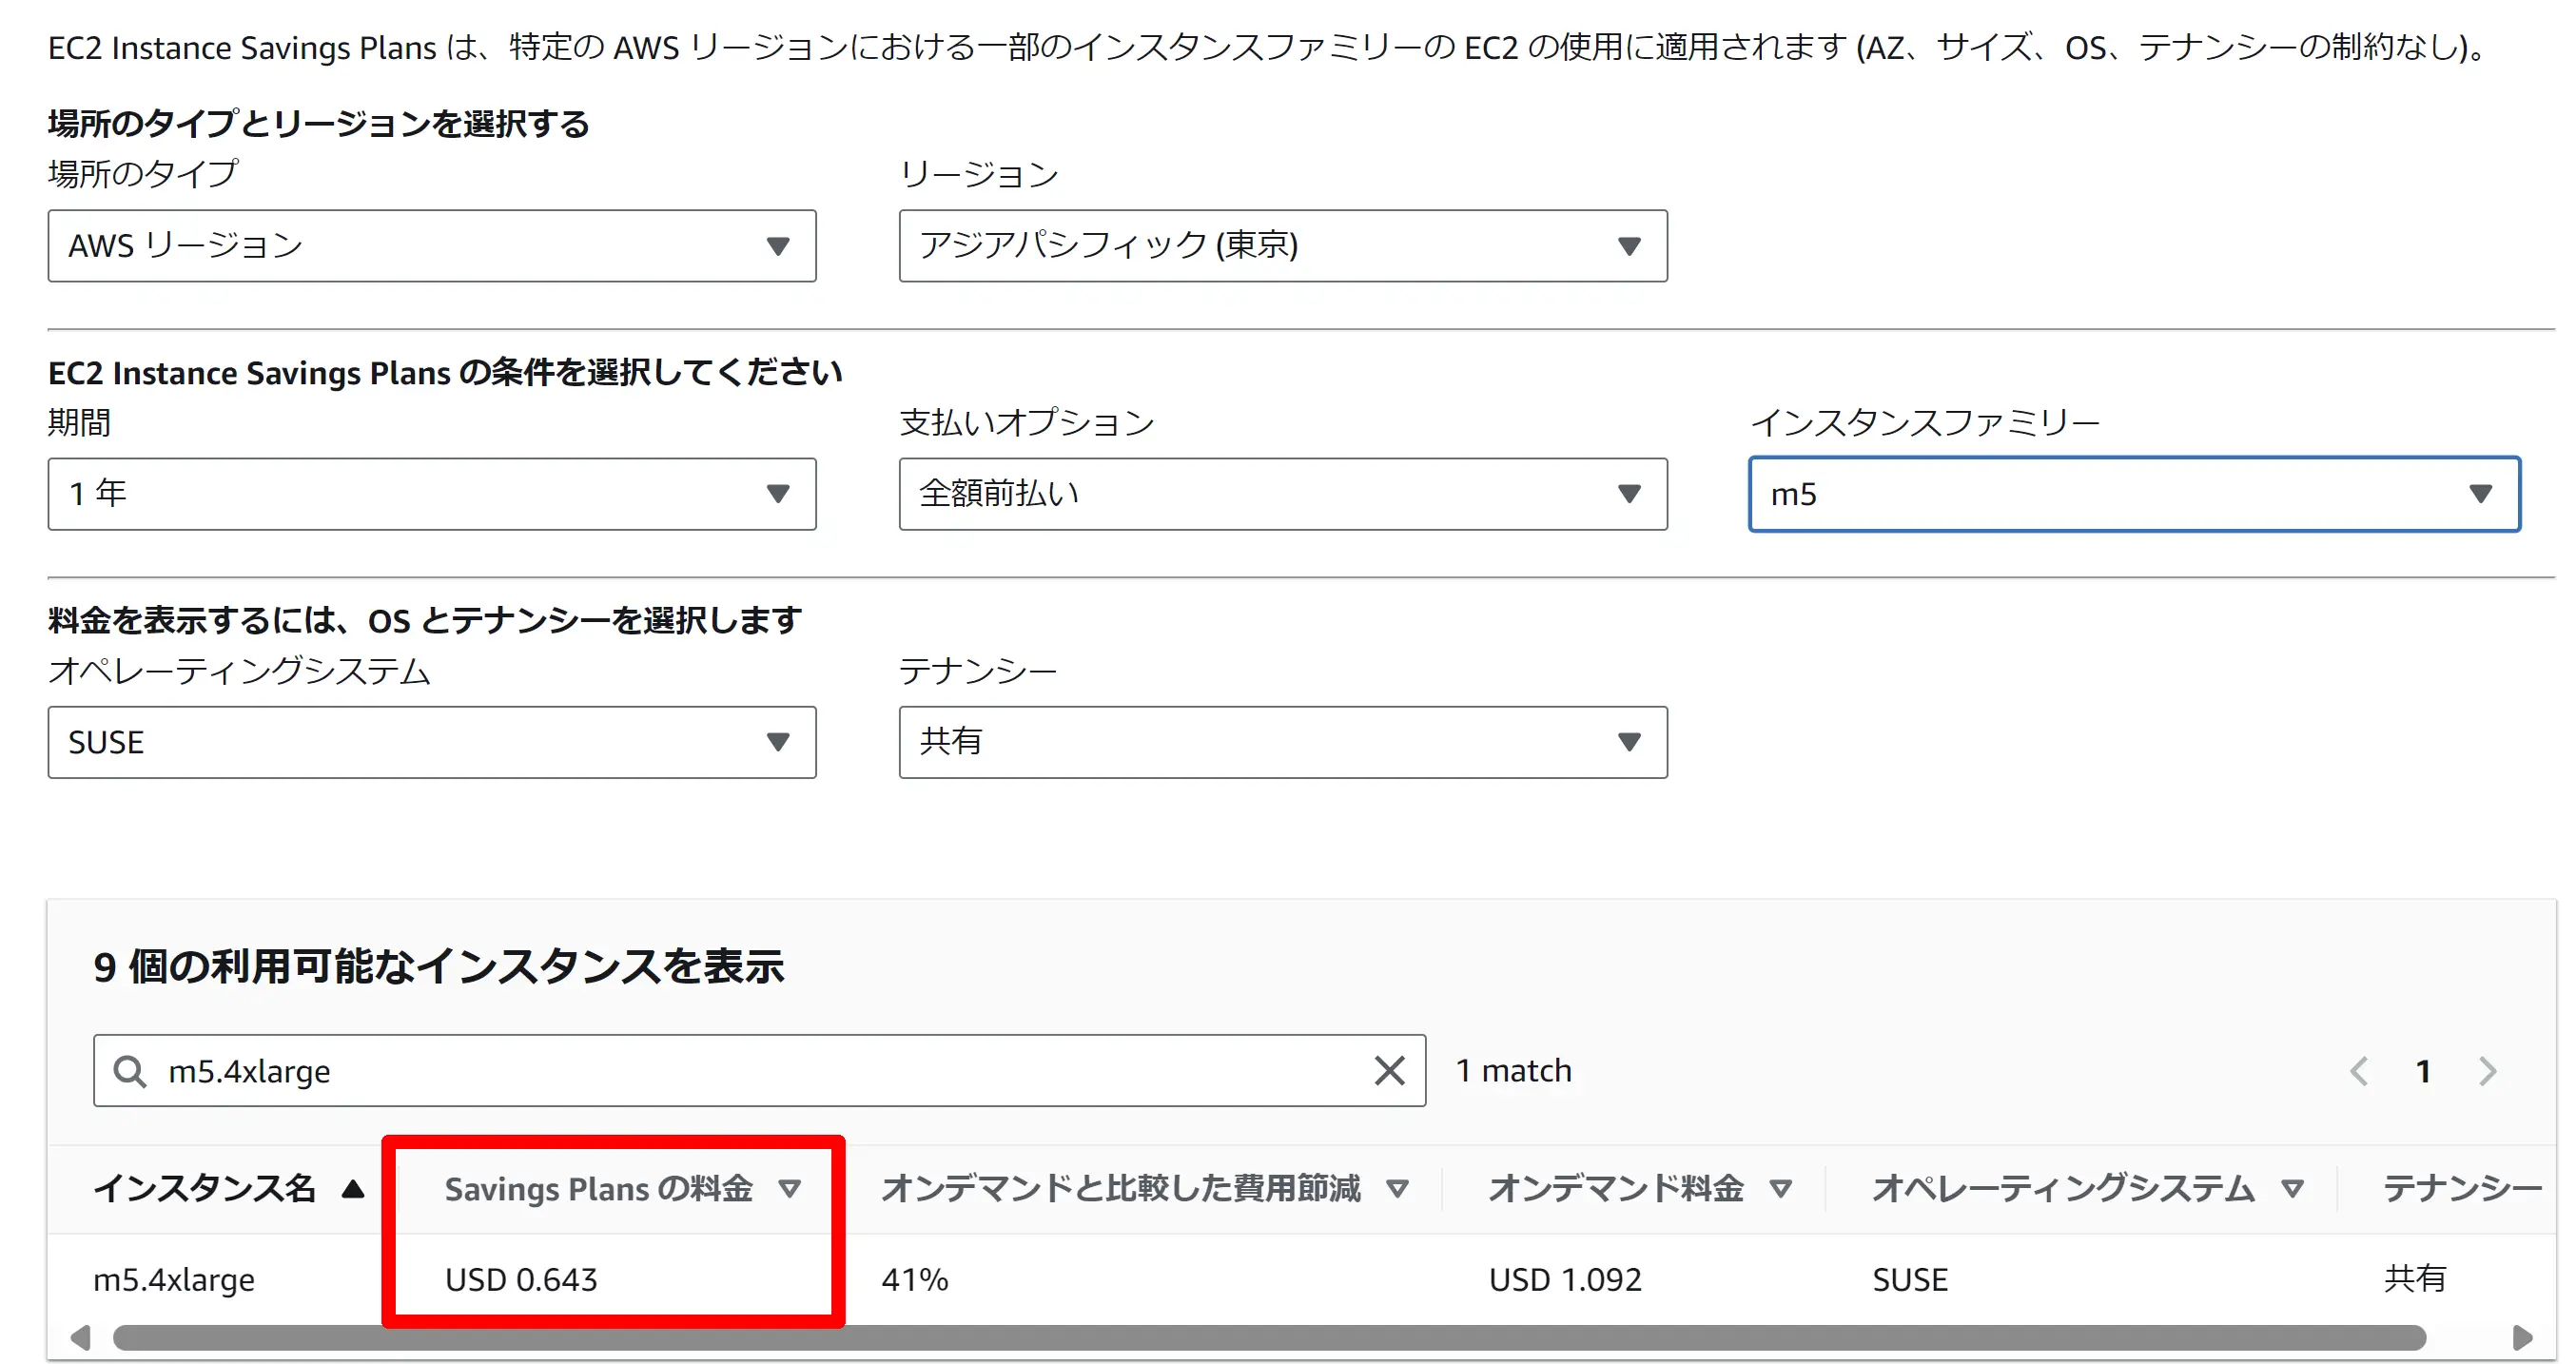Viewport: 2576px width, 1364px height.
Task: Open the 期間 dropdown showing 1 年
Action: coord(432,494)
